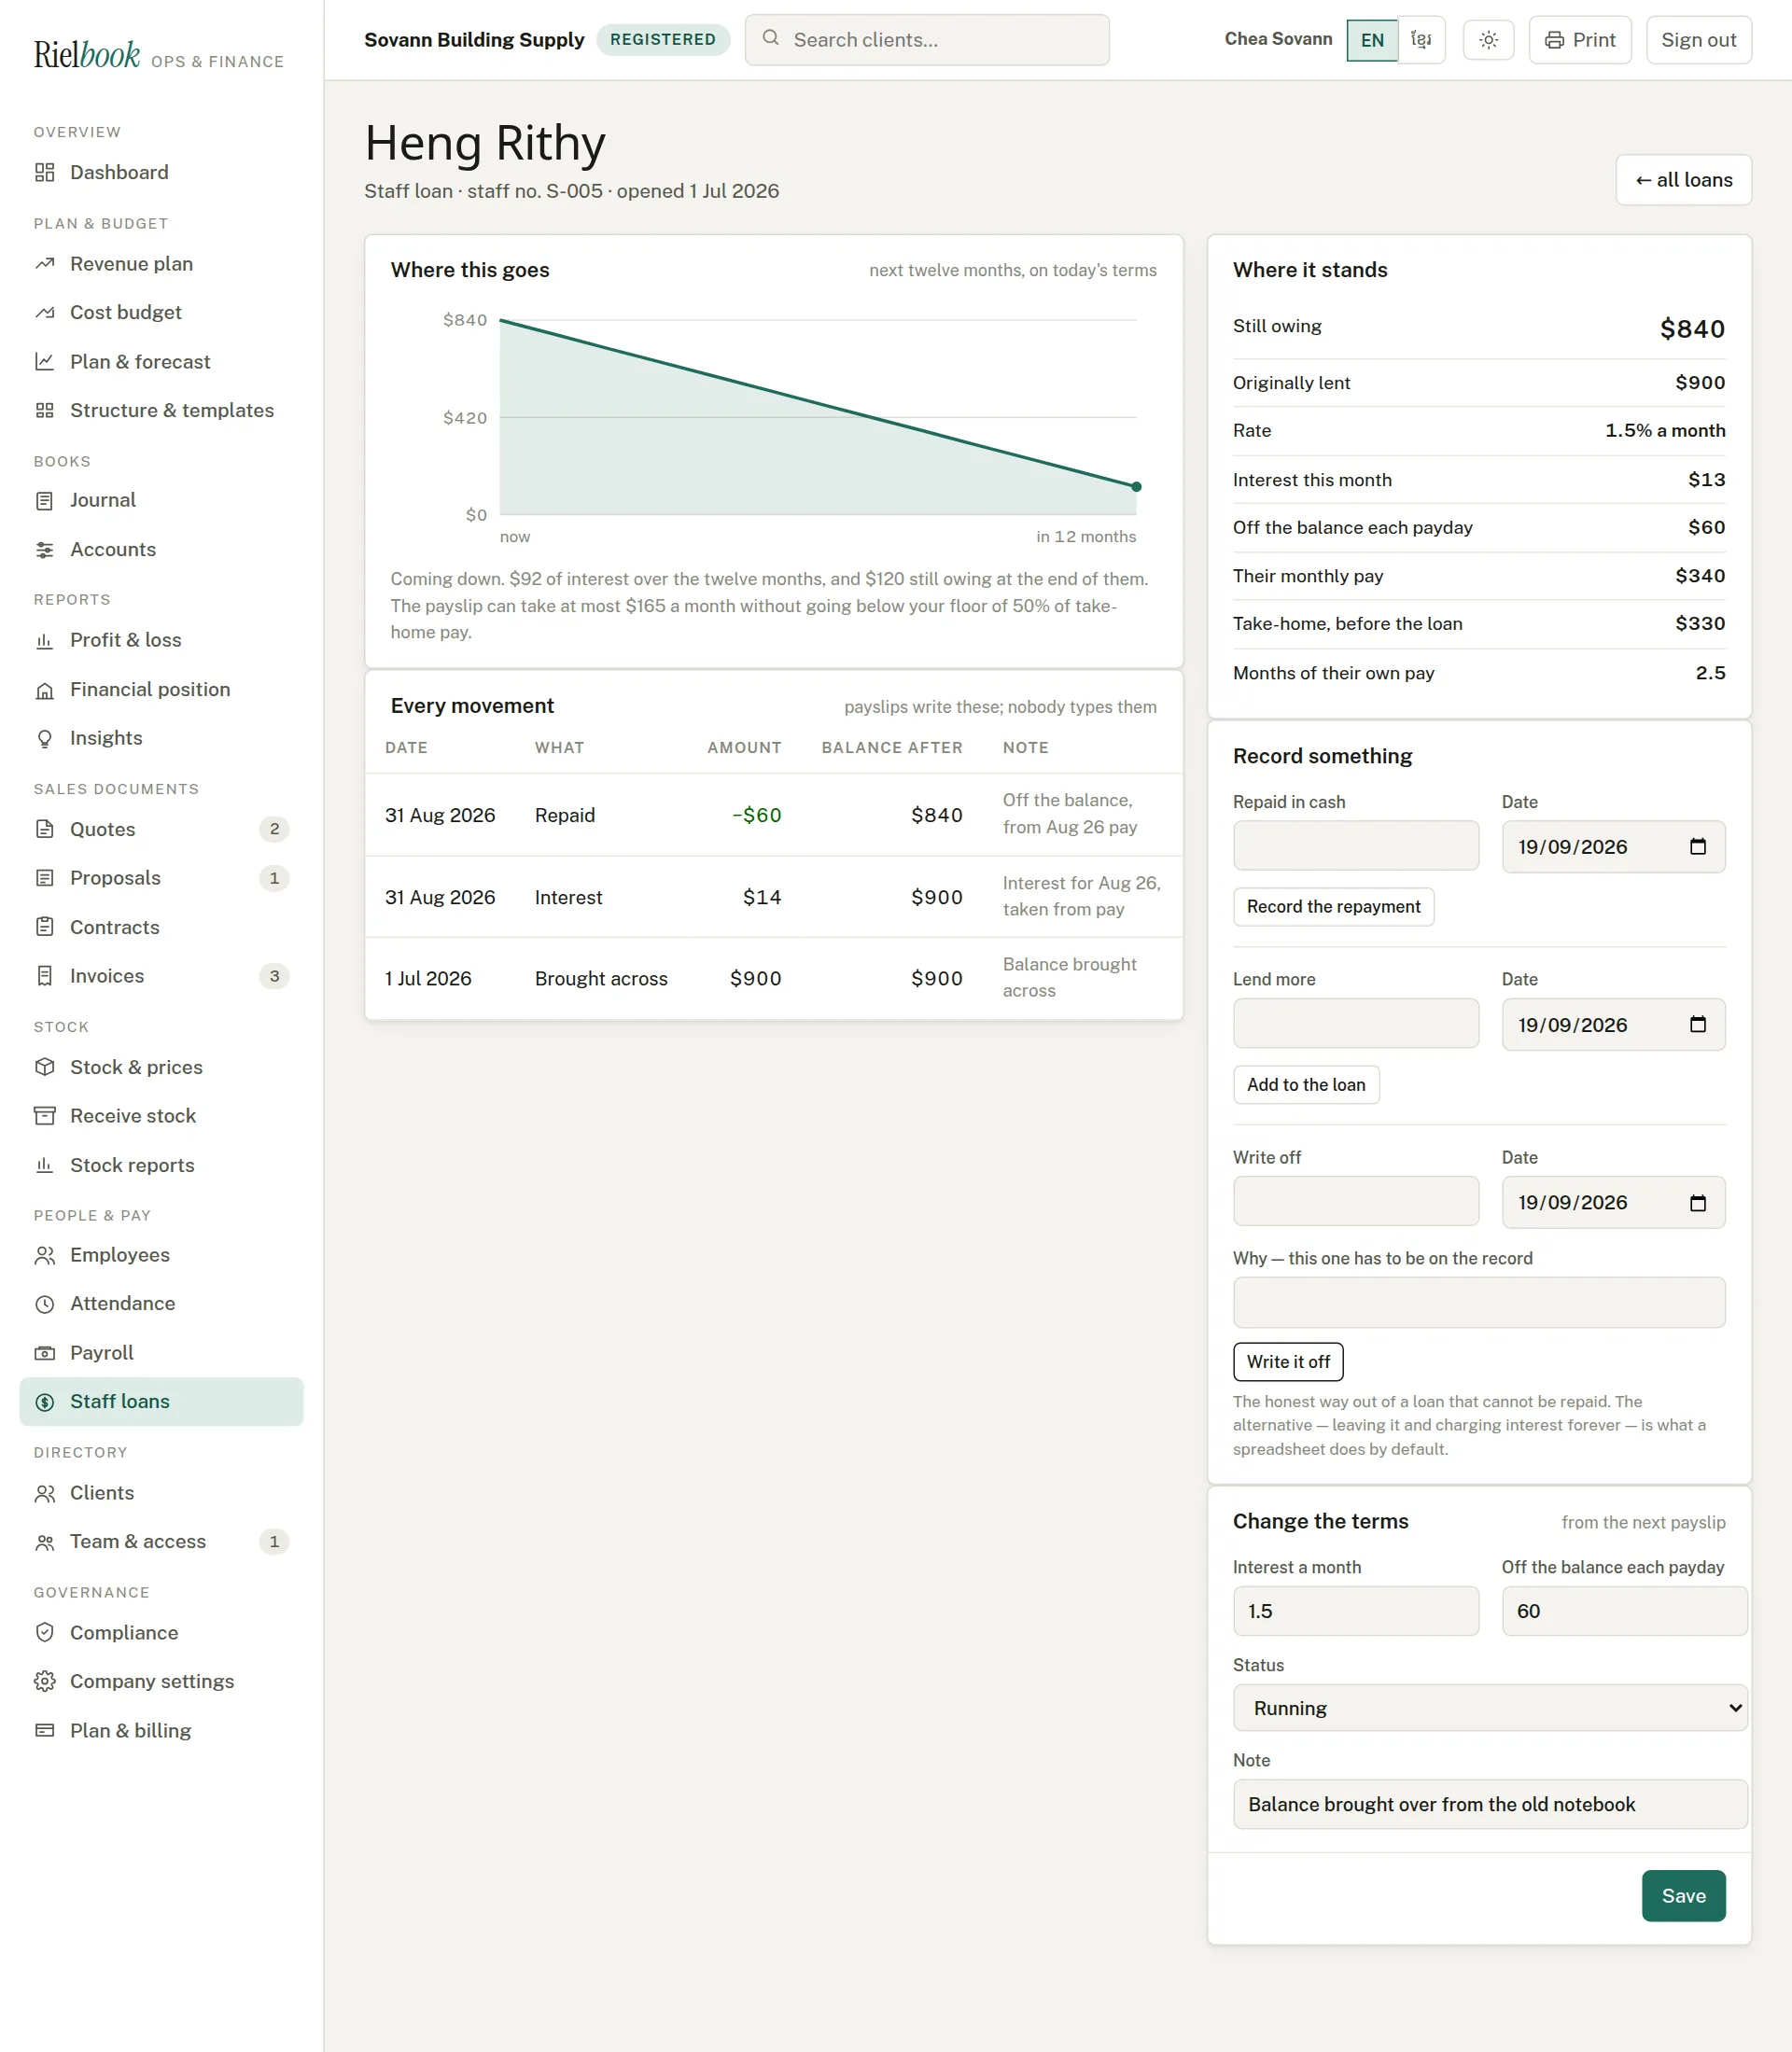Screen dimensions: 1792x2052
Task: Click the Journal book icon
Action: 44,500
